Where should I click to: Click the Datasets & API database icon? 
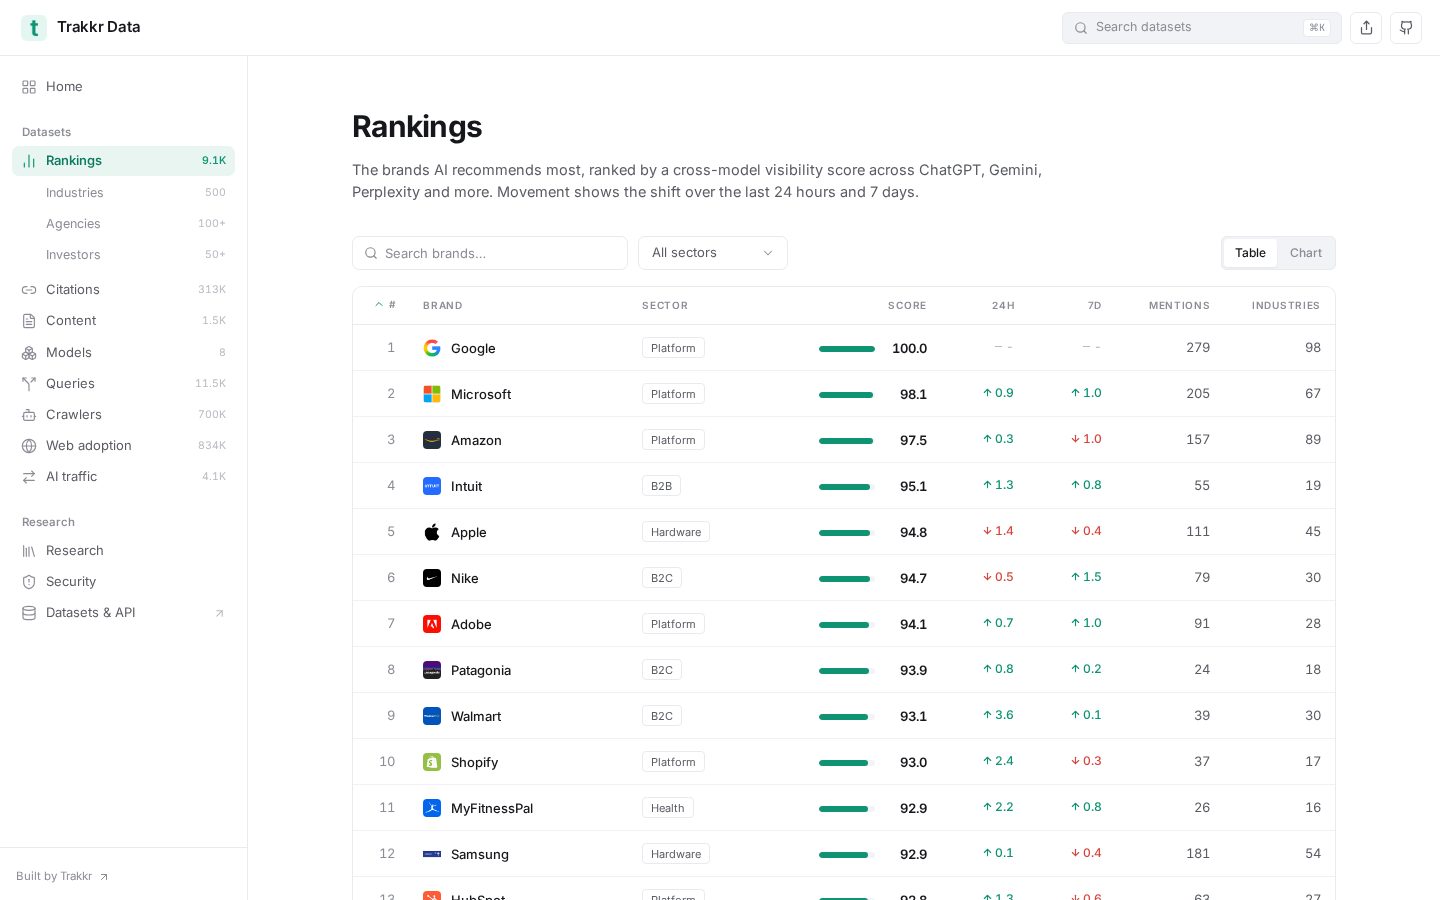[x=29, y=613]
